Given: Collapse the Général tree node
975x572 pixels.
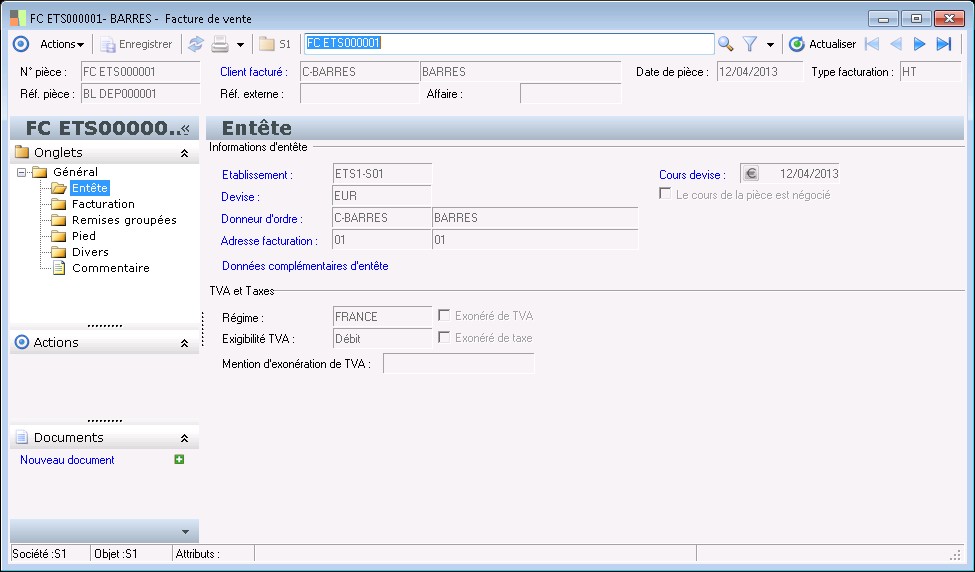Looking at the screenshot, I should pos(22,172).
